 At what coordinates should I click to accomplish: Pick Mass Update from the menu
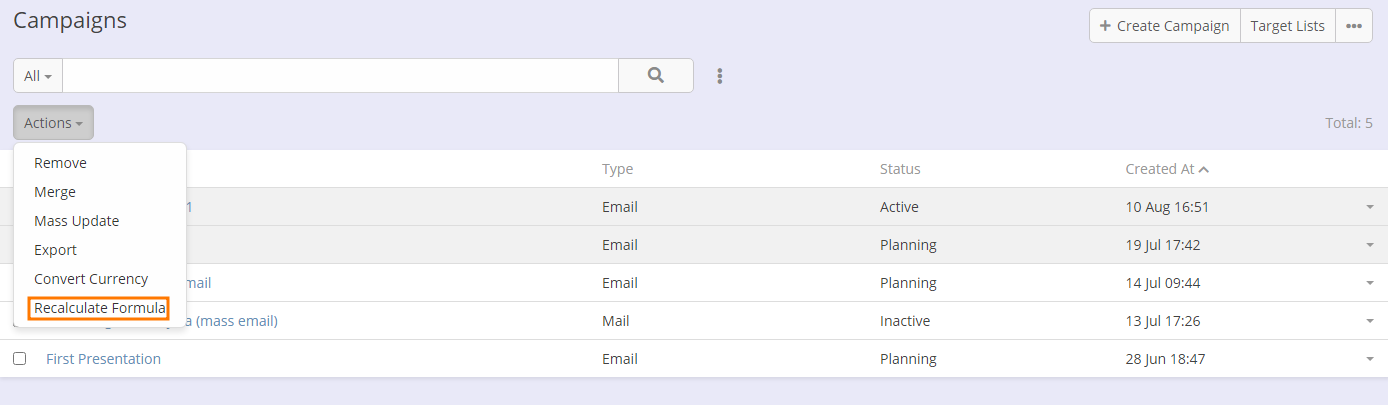tap(76, 221)
